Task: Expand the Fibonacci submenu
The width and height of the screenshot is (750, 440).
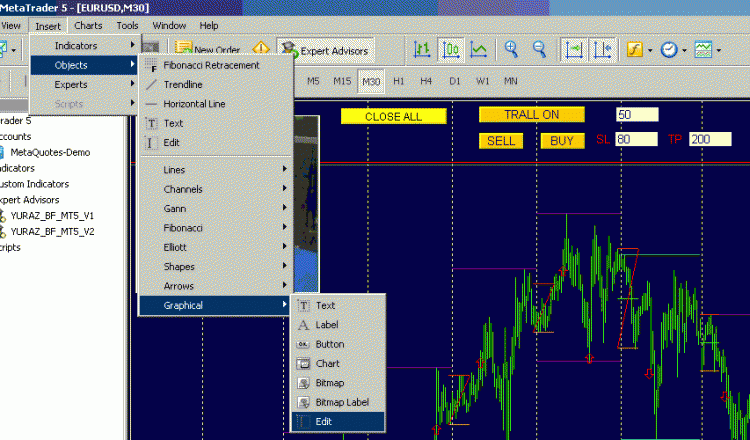Action: 216,228
